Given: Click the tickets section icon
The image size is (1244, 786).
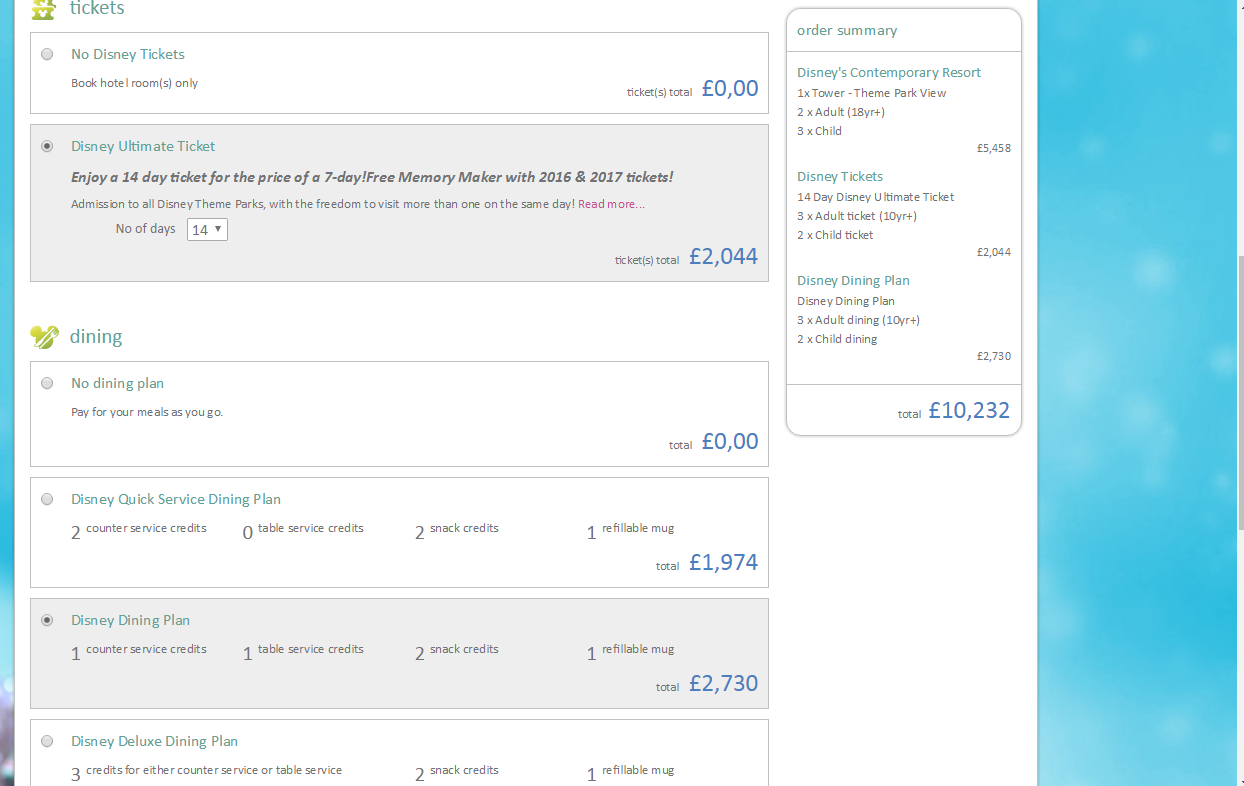Looking at the screenshot, I should (44, 9).
